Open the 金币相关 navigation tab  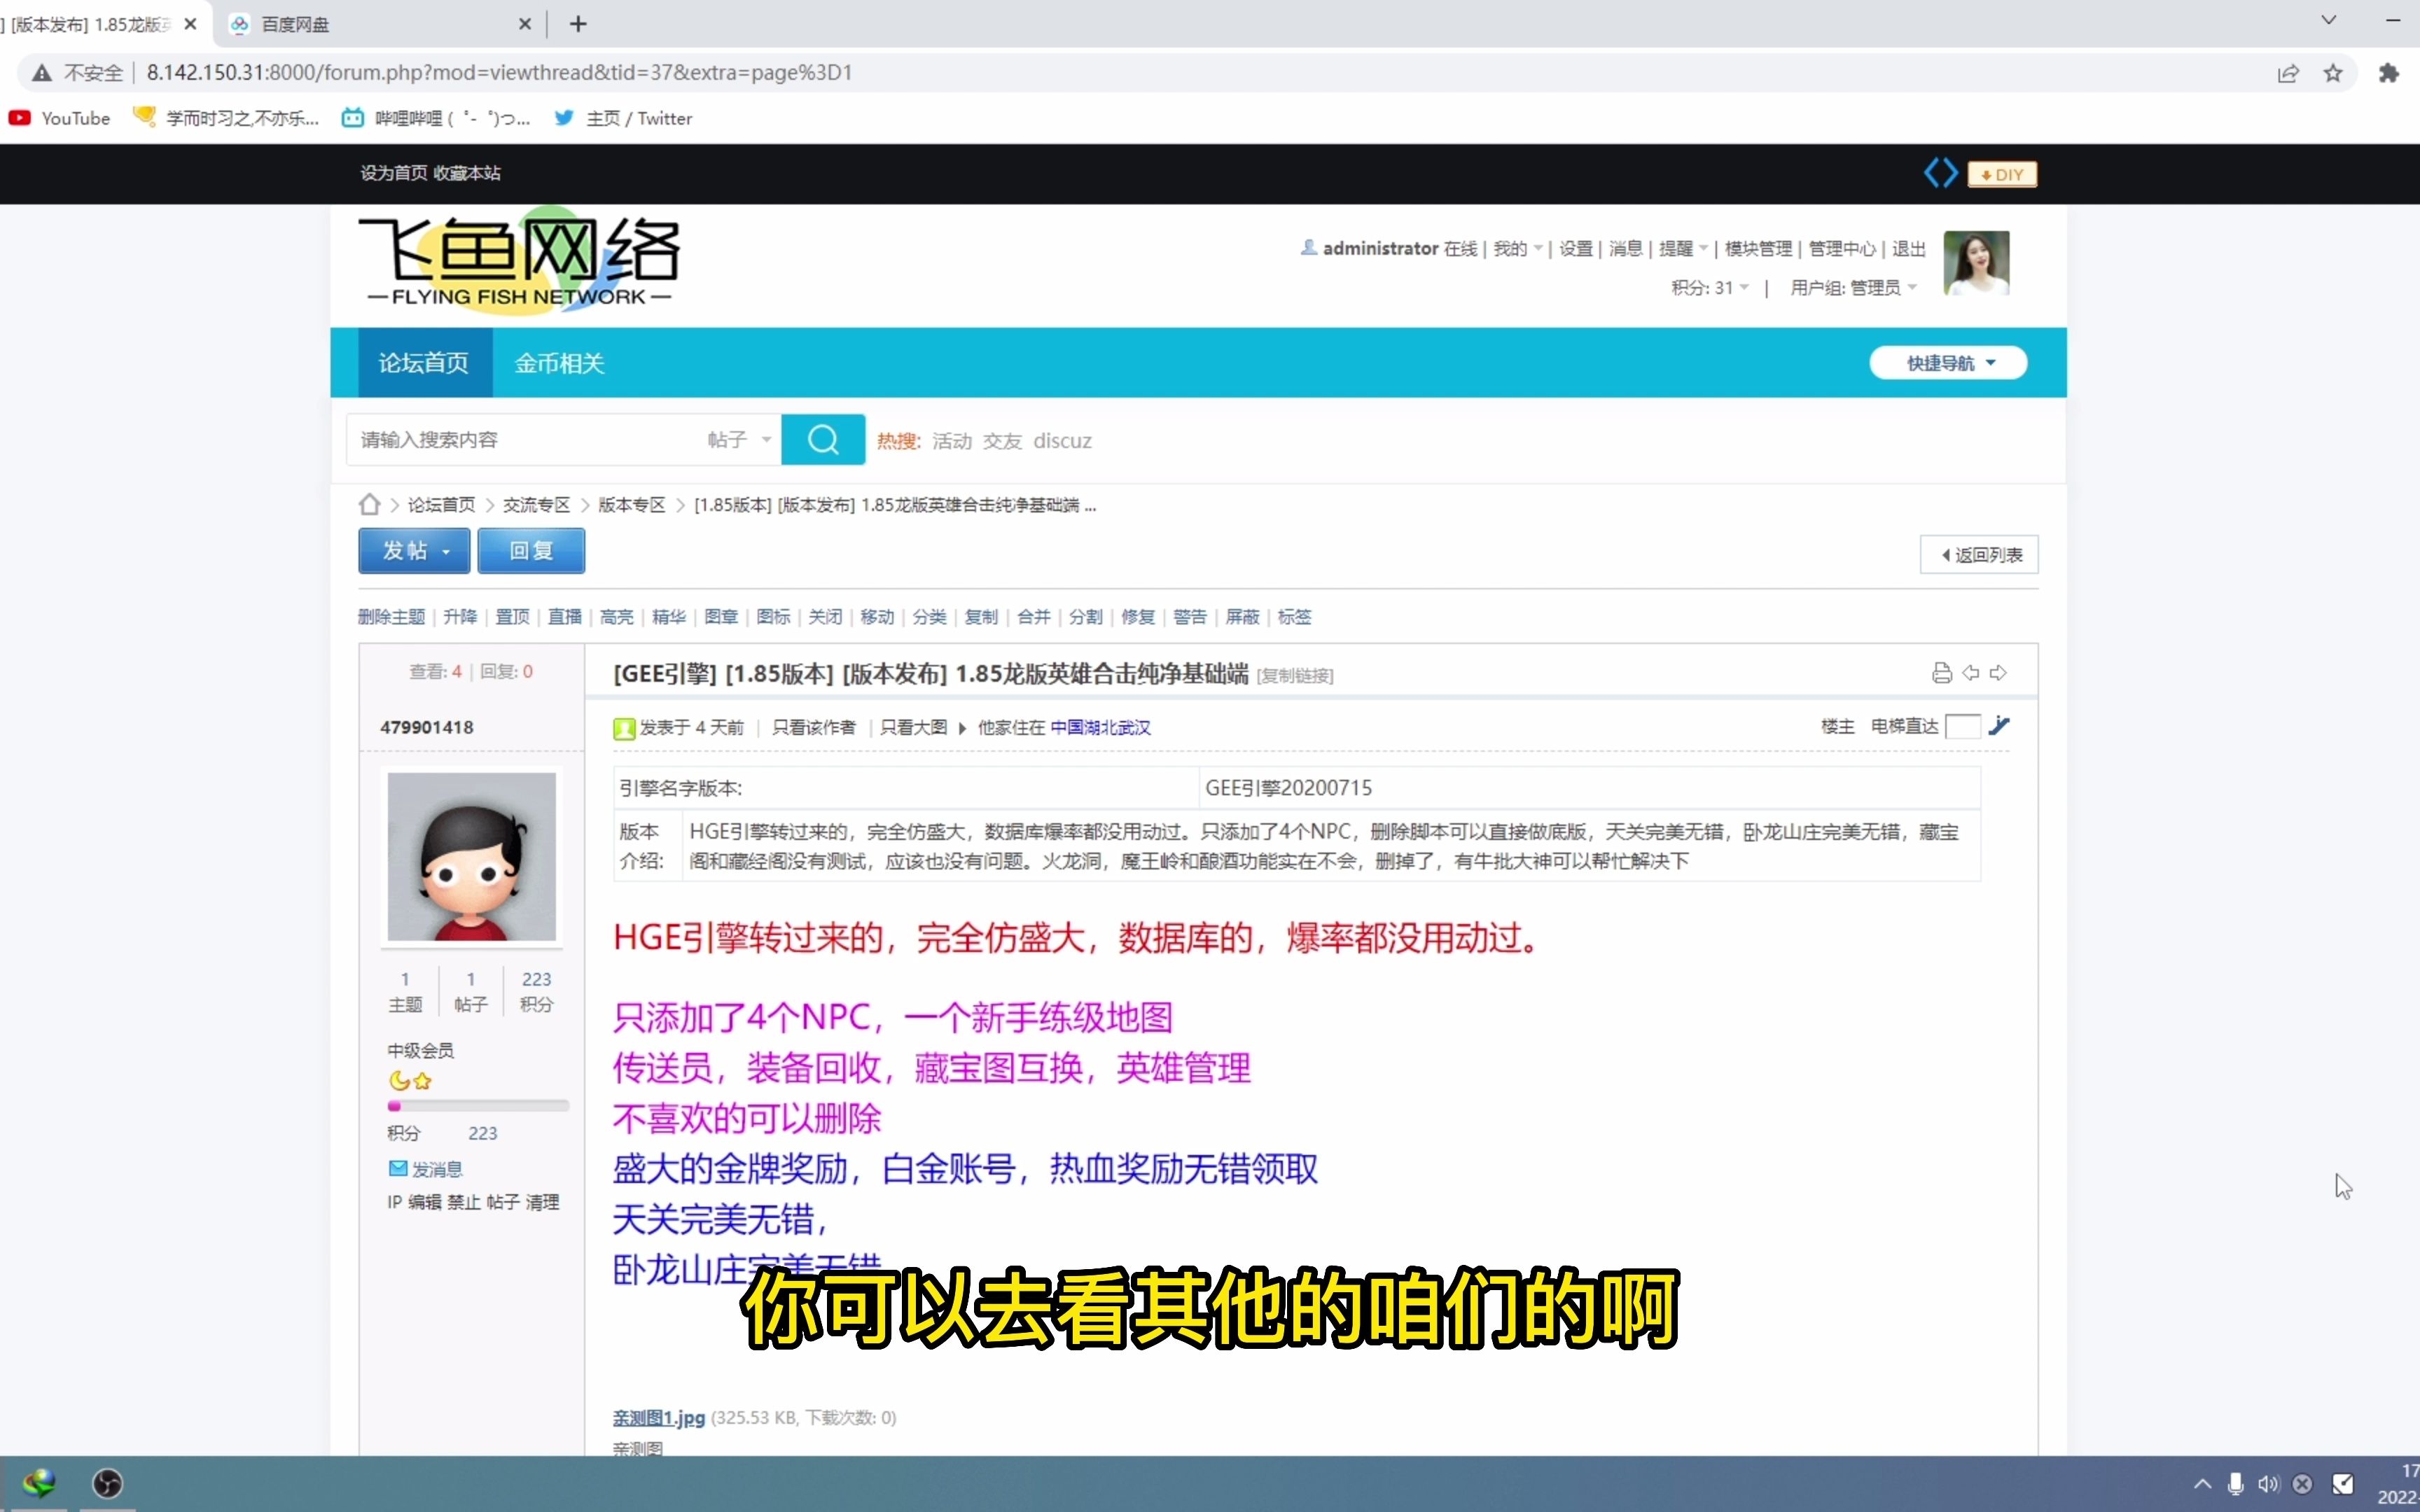559,363
